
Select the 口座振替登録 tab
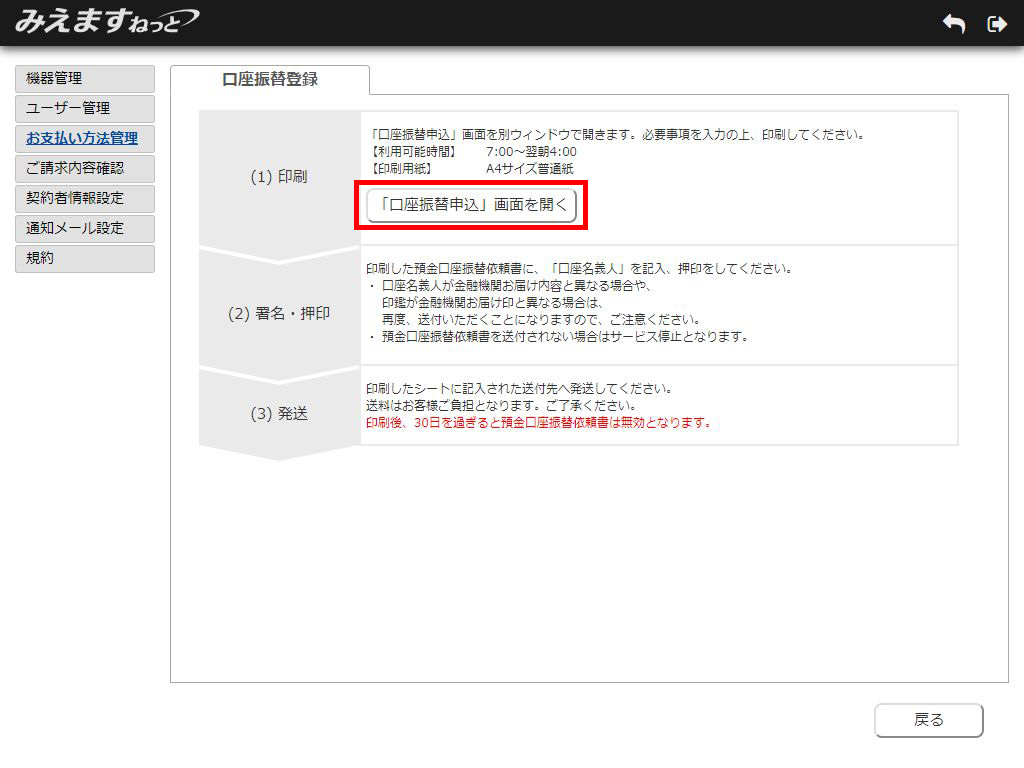tap(270, 79)
